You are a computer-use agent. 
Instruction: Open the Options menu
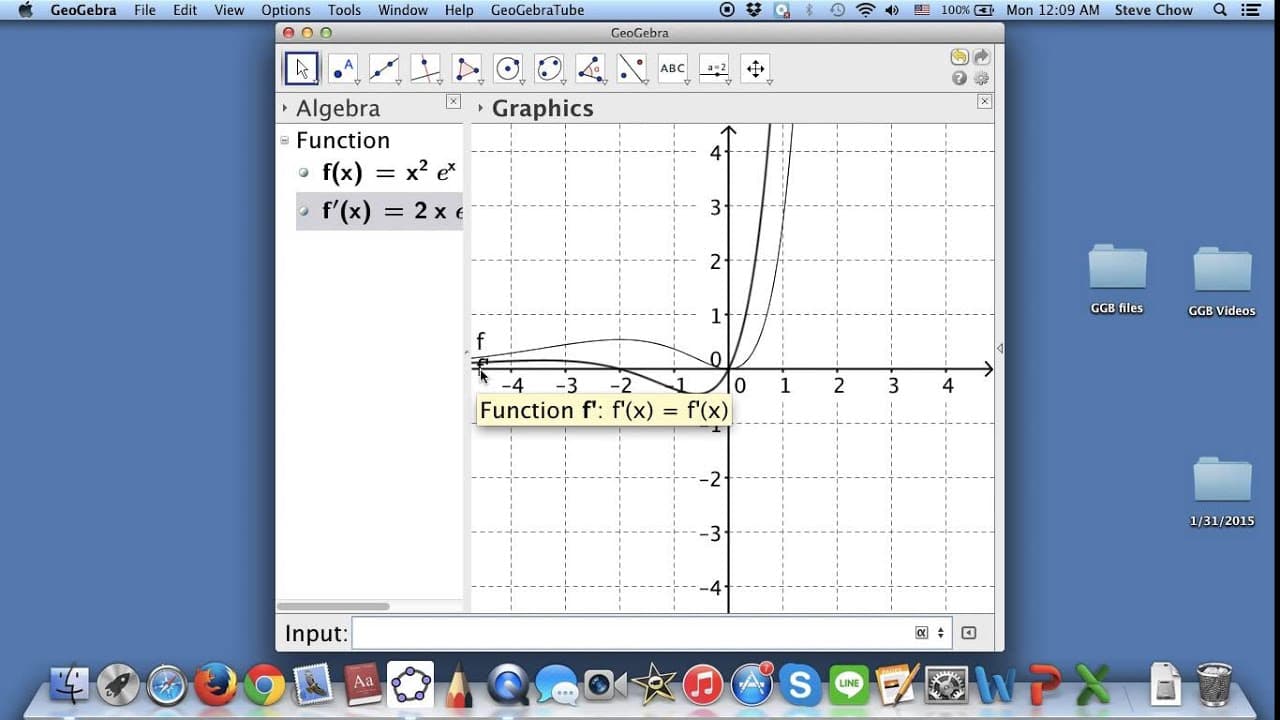[x=286, y=10]
